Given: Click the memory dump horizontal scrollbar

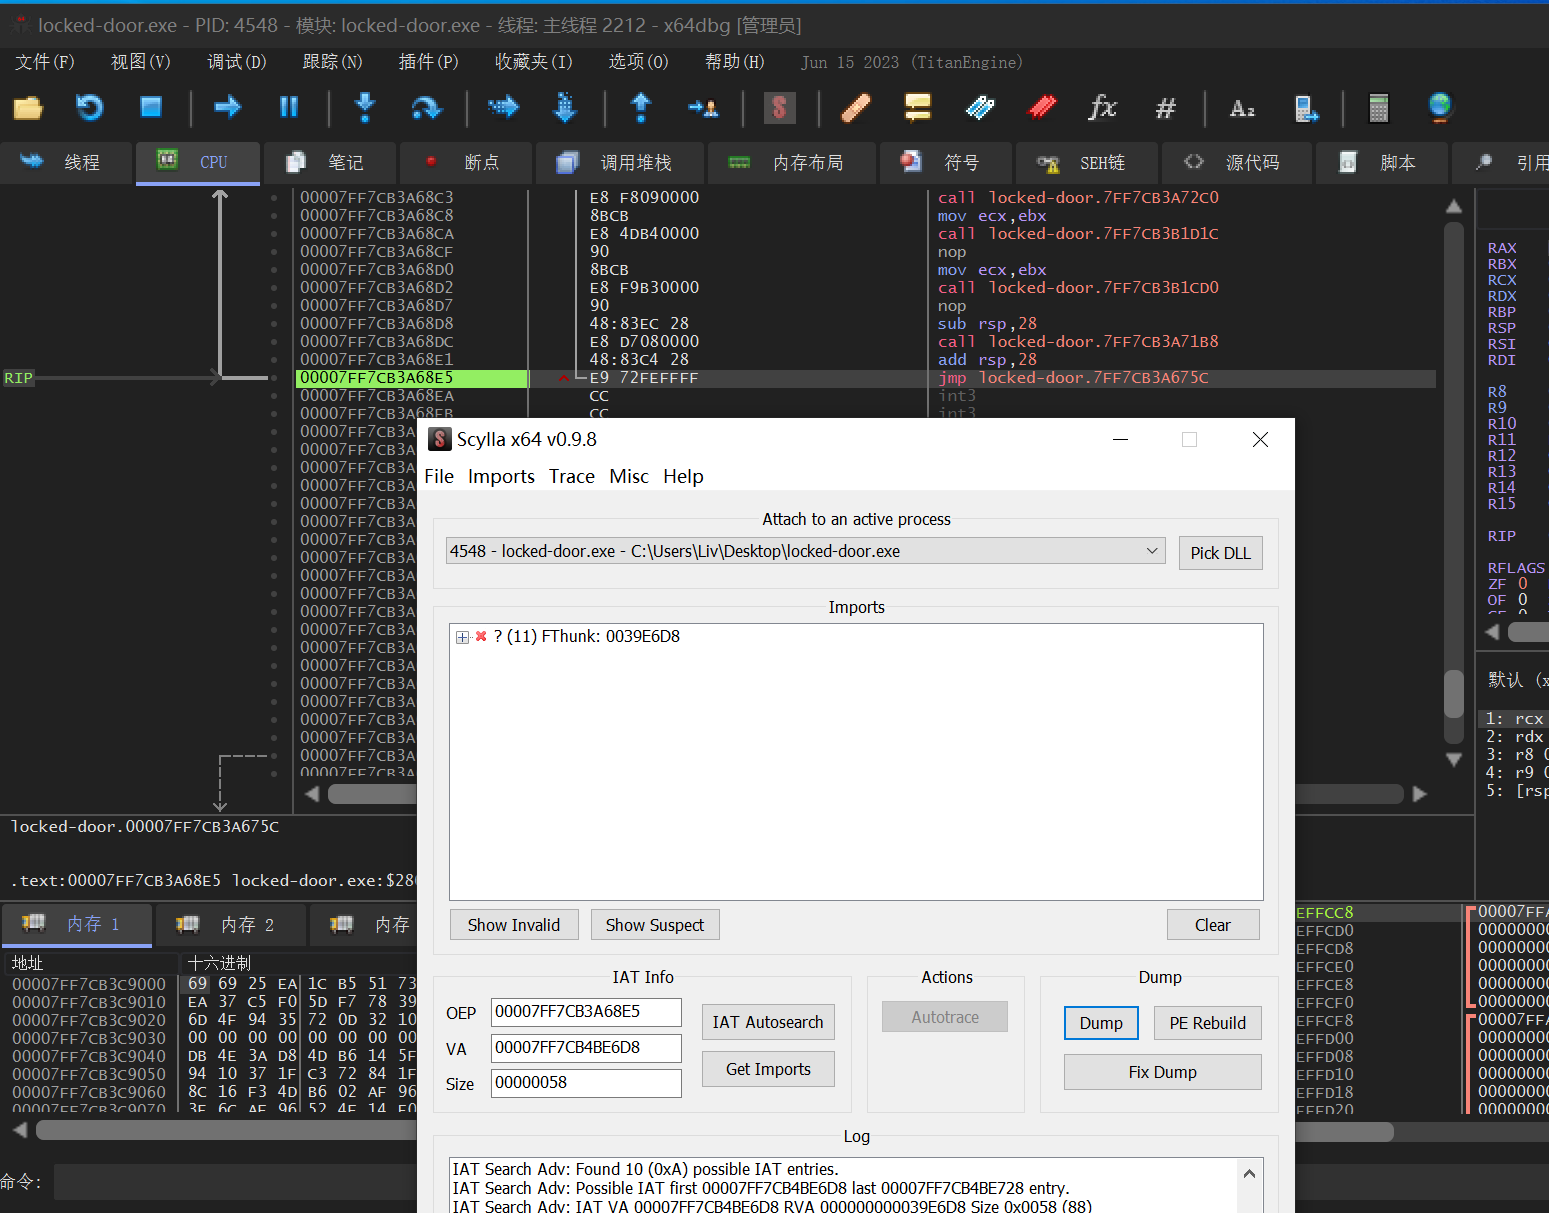Looking at the screenshot, I should coord(226,1130).
